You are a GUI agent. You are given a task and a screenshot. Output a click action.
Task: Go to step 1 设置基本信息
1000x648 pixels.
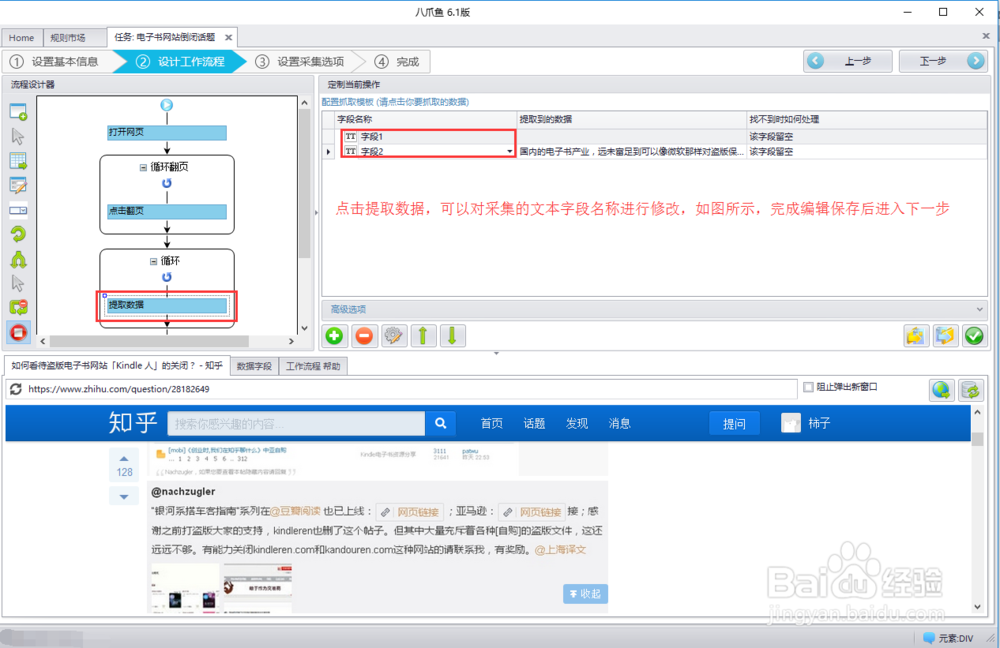click(x=59, y=61)
